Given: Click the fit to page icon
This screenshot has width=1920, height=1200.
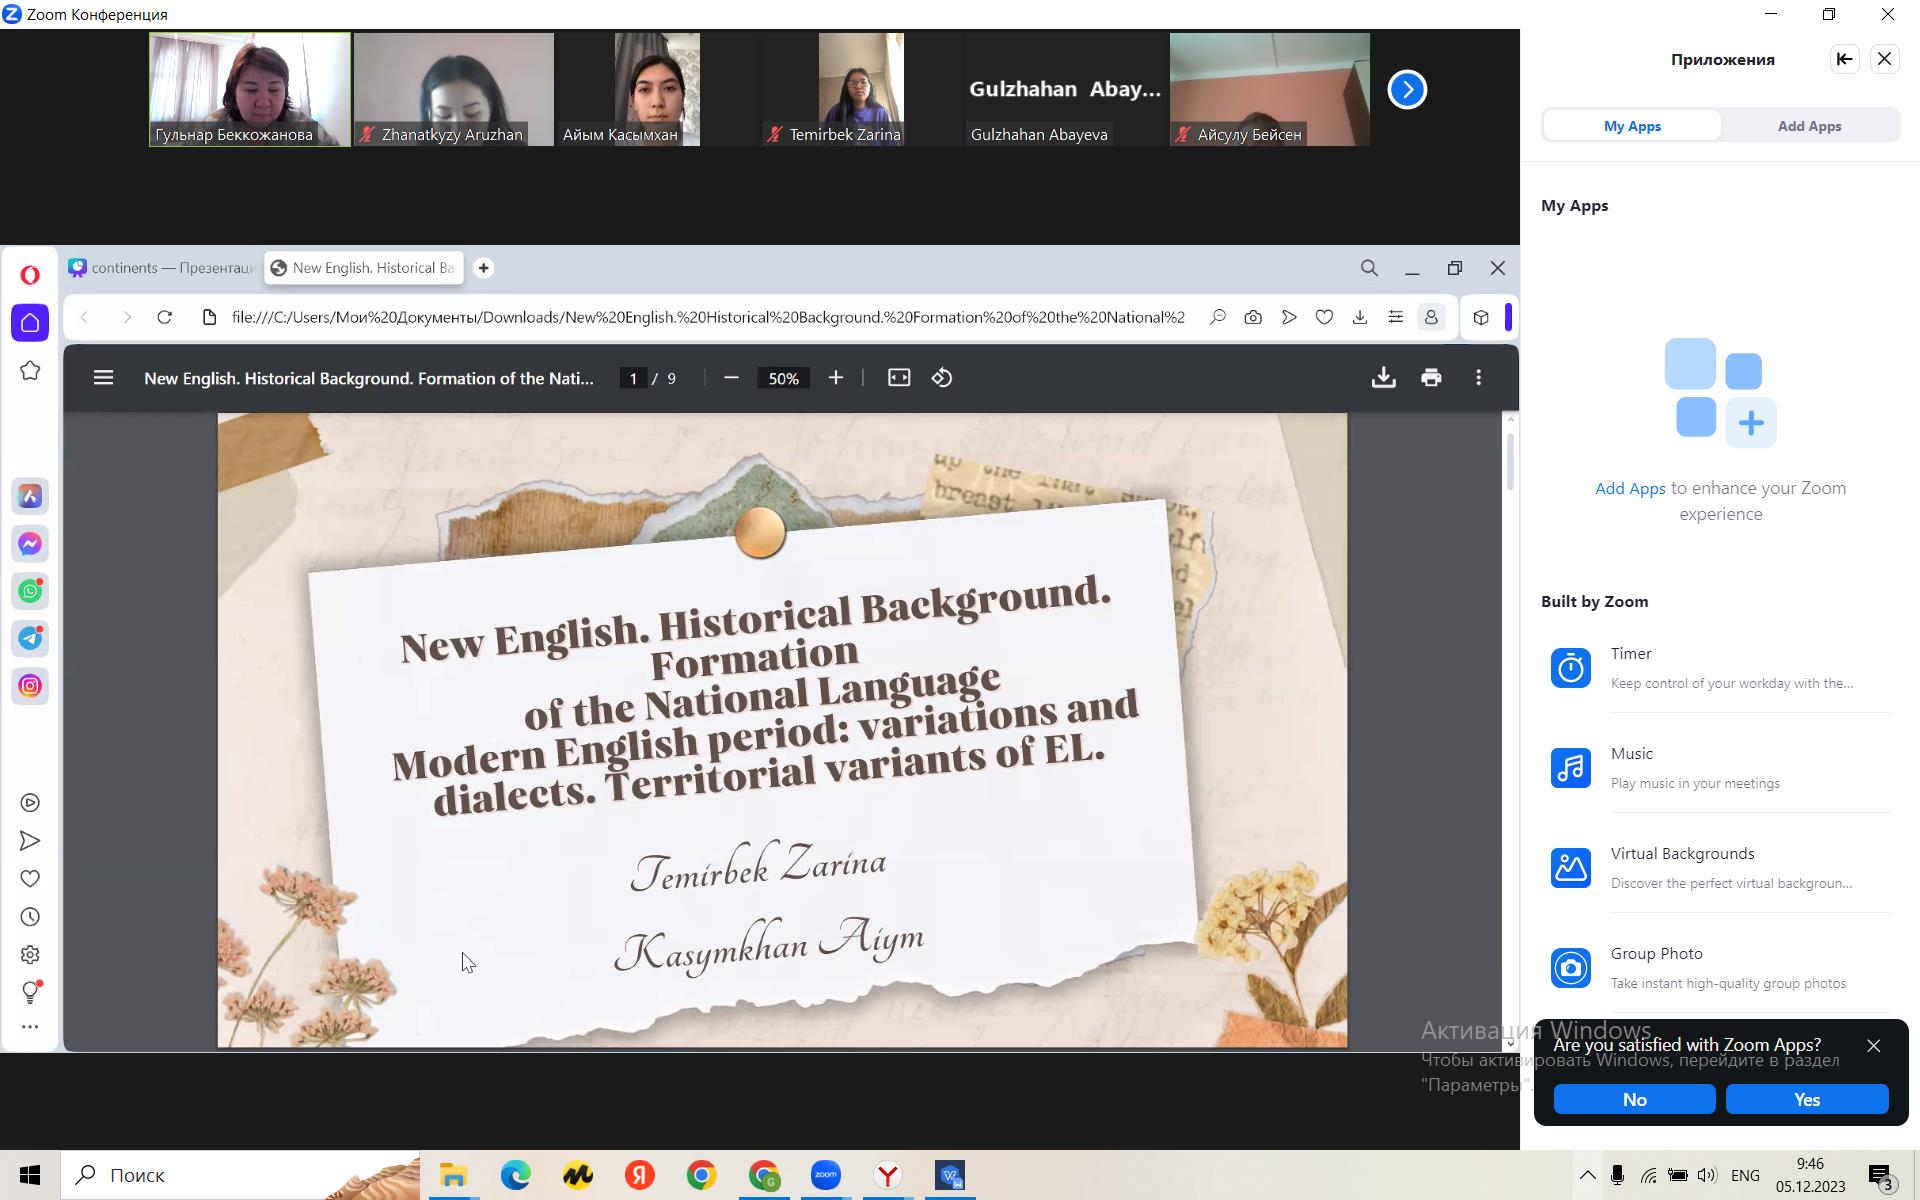Looking at the screenshot, I should coord(898,378).
